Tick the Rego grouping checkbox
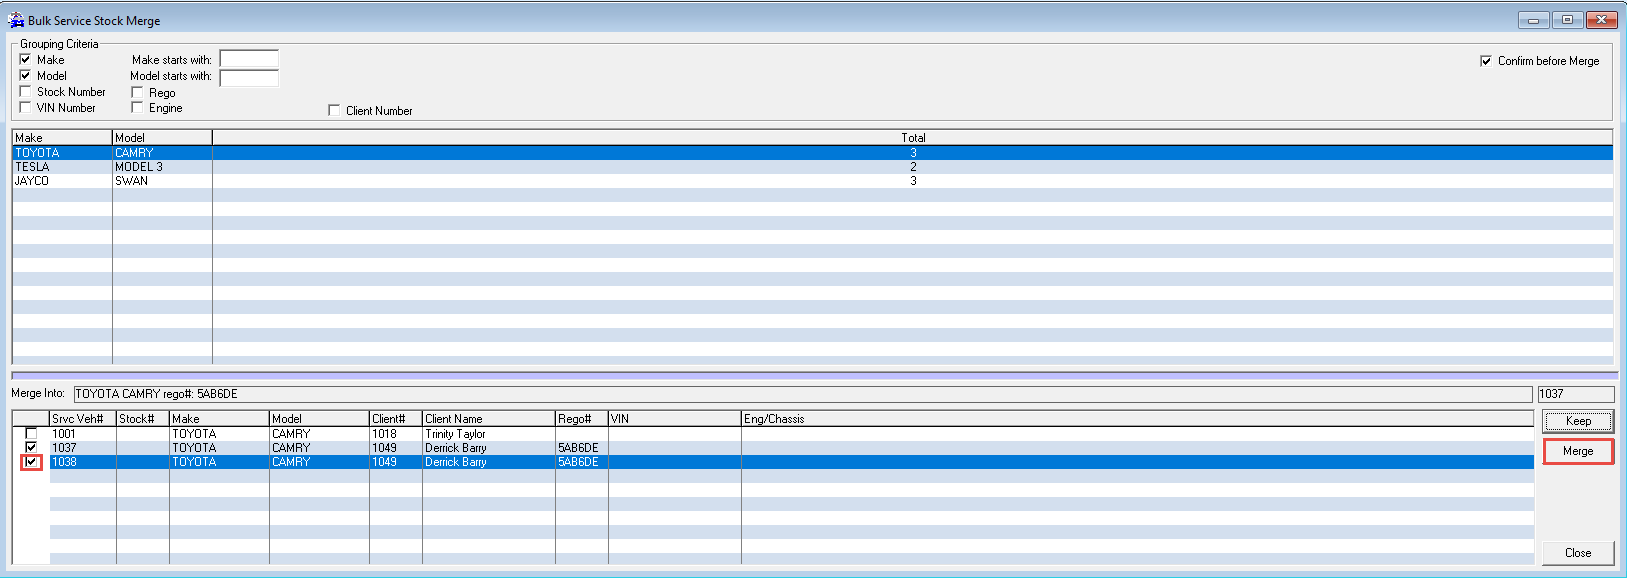 [x=138, y=92]
